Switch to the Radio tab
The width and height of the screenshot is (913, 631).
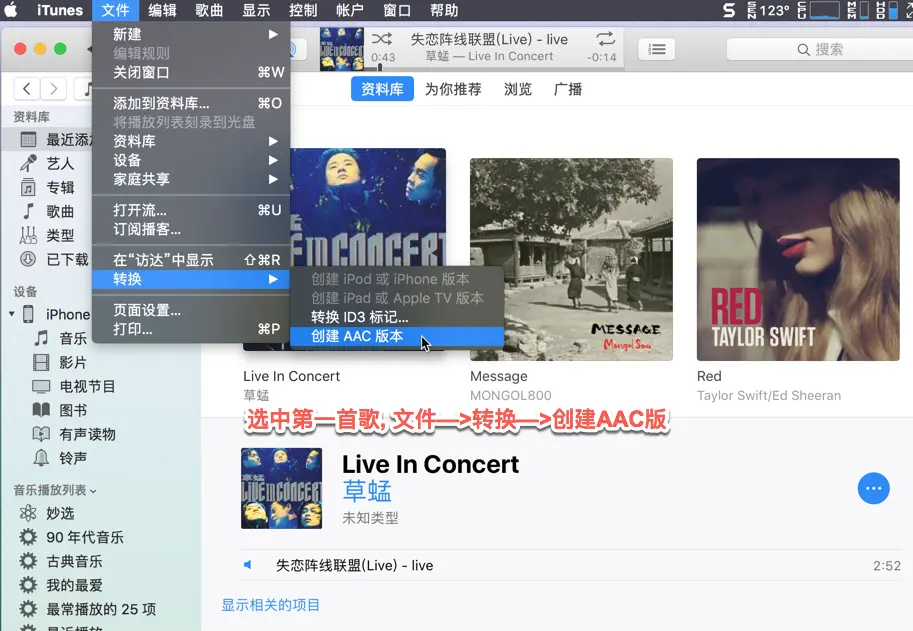tap(568, 89)
